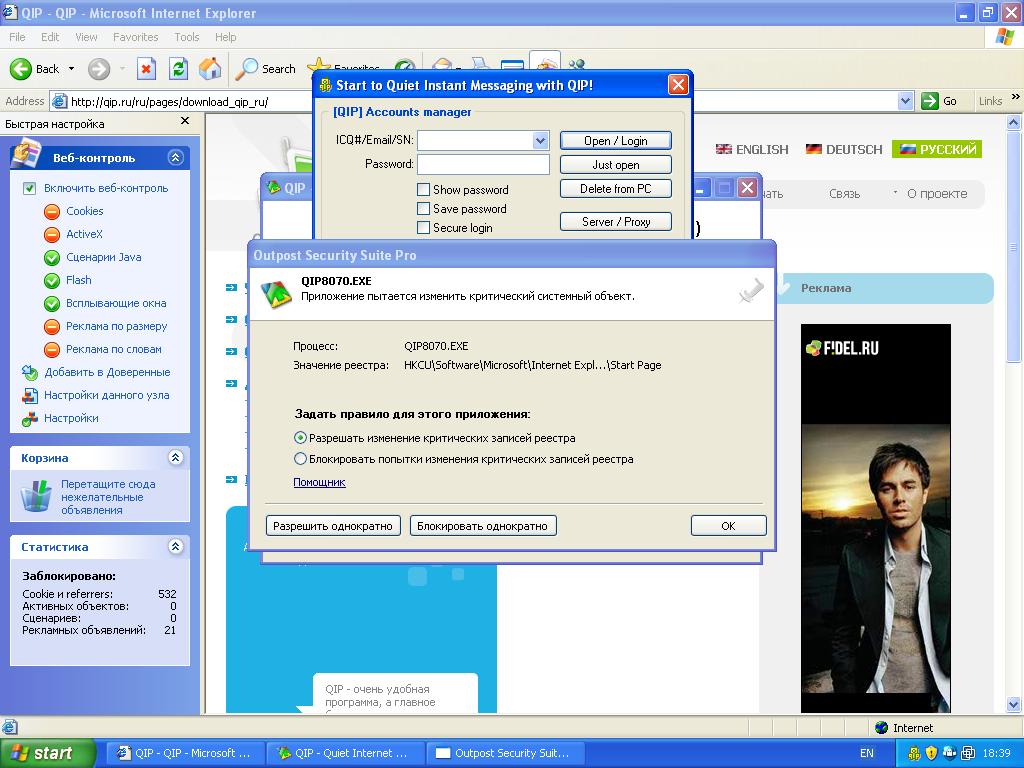Click the Go arrow icon

tap(929, 101)
